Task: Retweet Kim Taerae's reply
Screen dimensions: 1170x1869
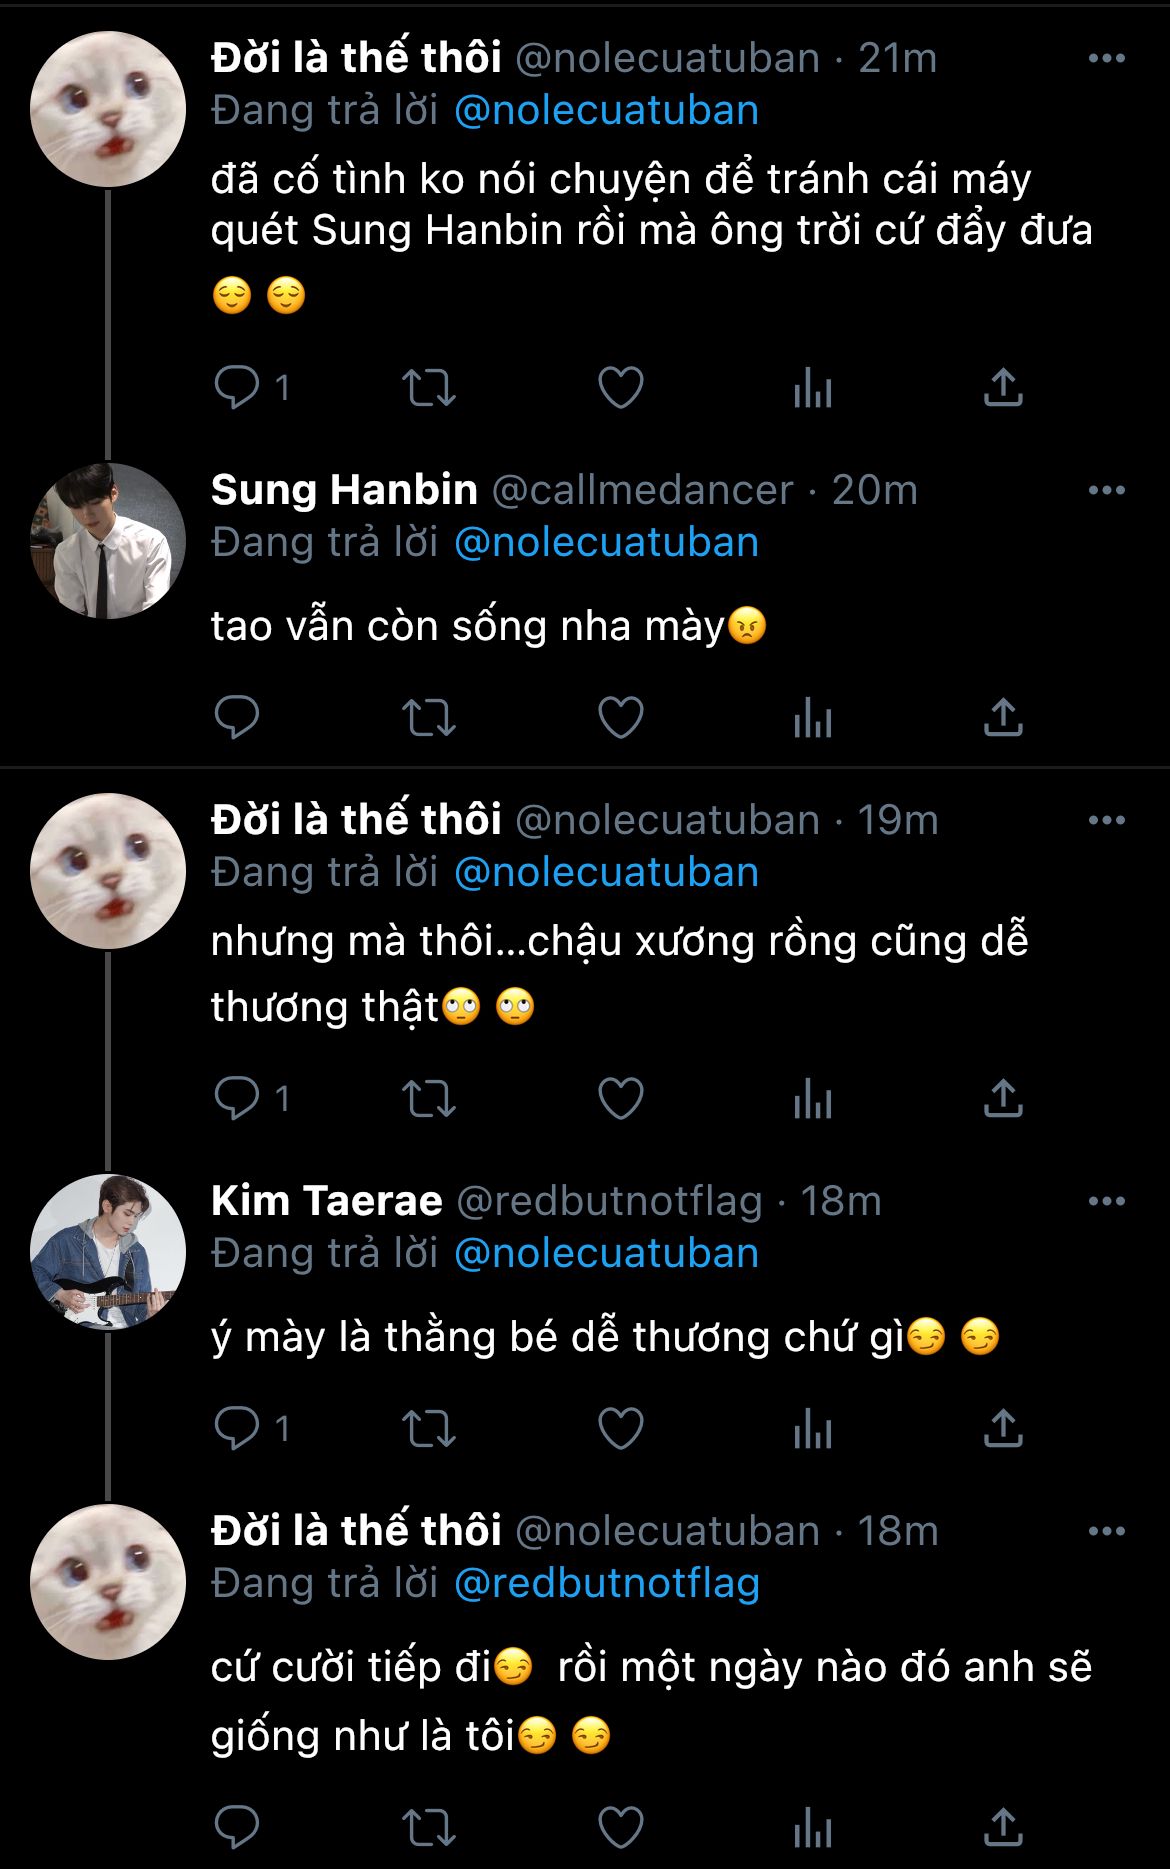Action: 428,1428
